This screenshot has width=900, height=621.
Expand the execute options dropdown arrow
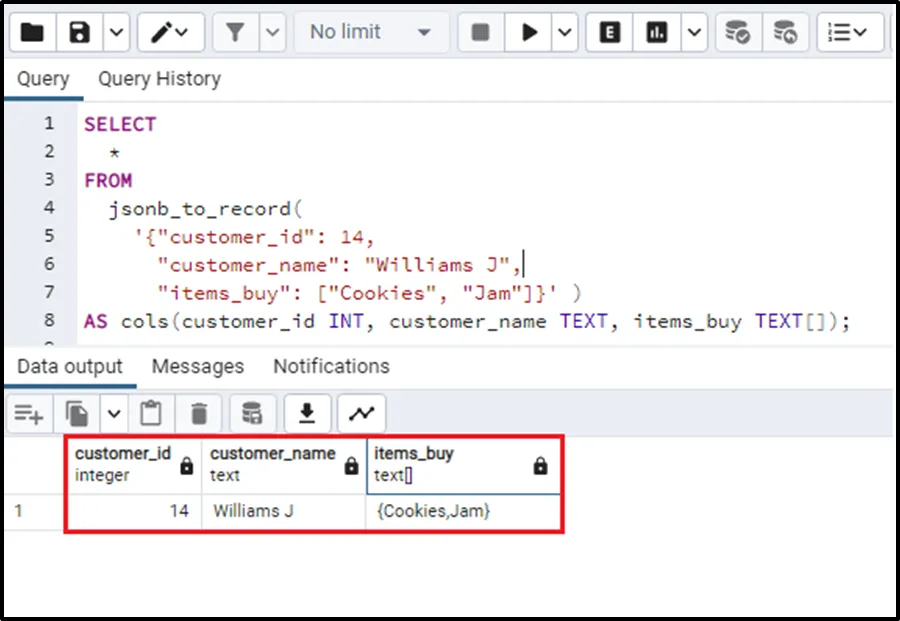[x=565, y=33]
